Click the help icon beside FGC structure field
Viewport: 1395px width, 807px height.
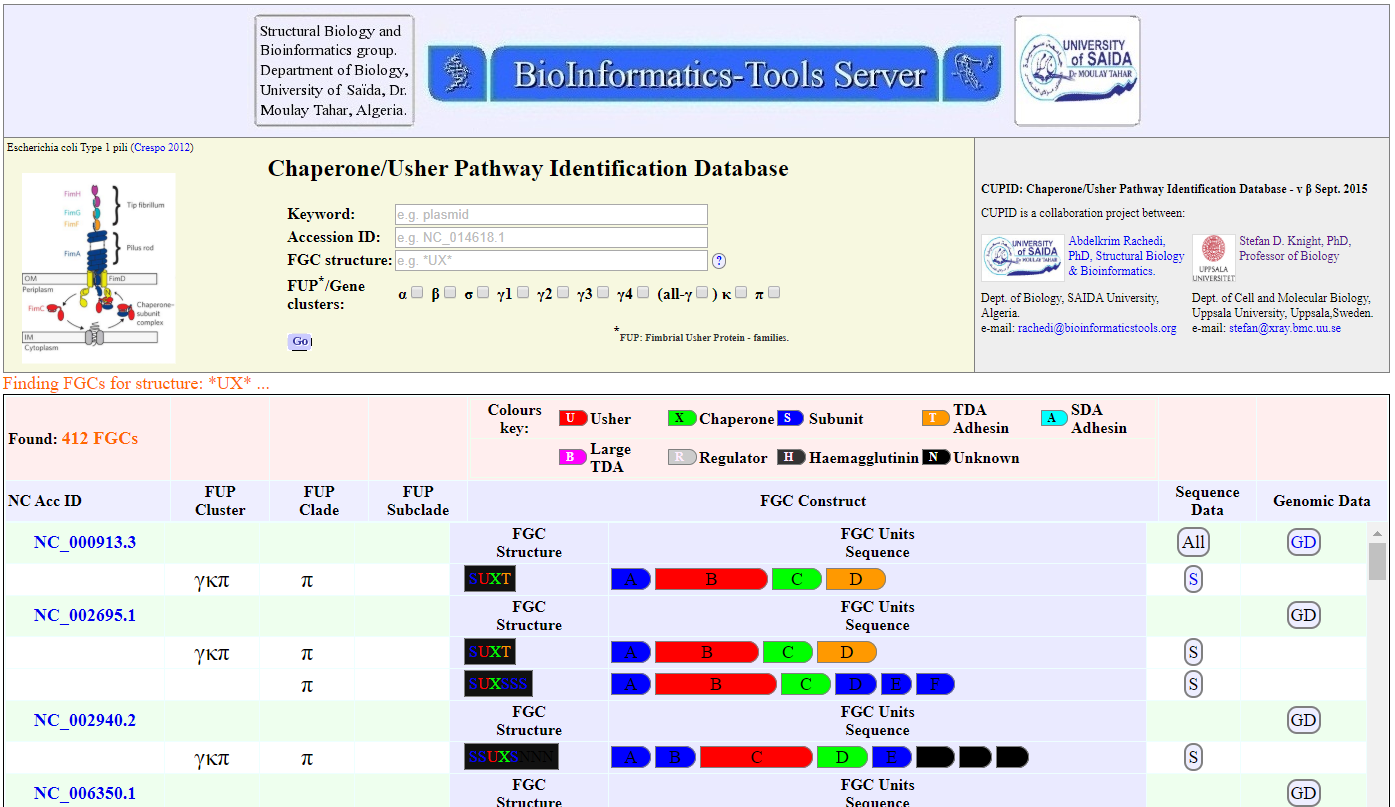719,261
